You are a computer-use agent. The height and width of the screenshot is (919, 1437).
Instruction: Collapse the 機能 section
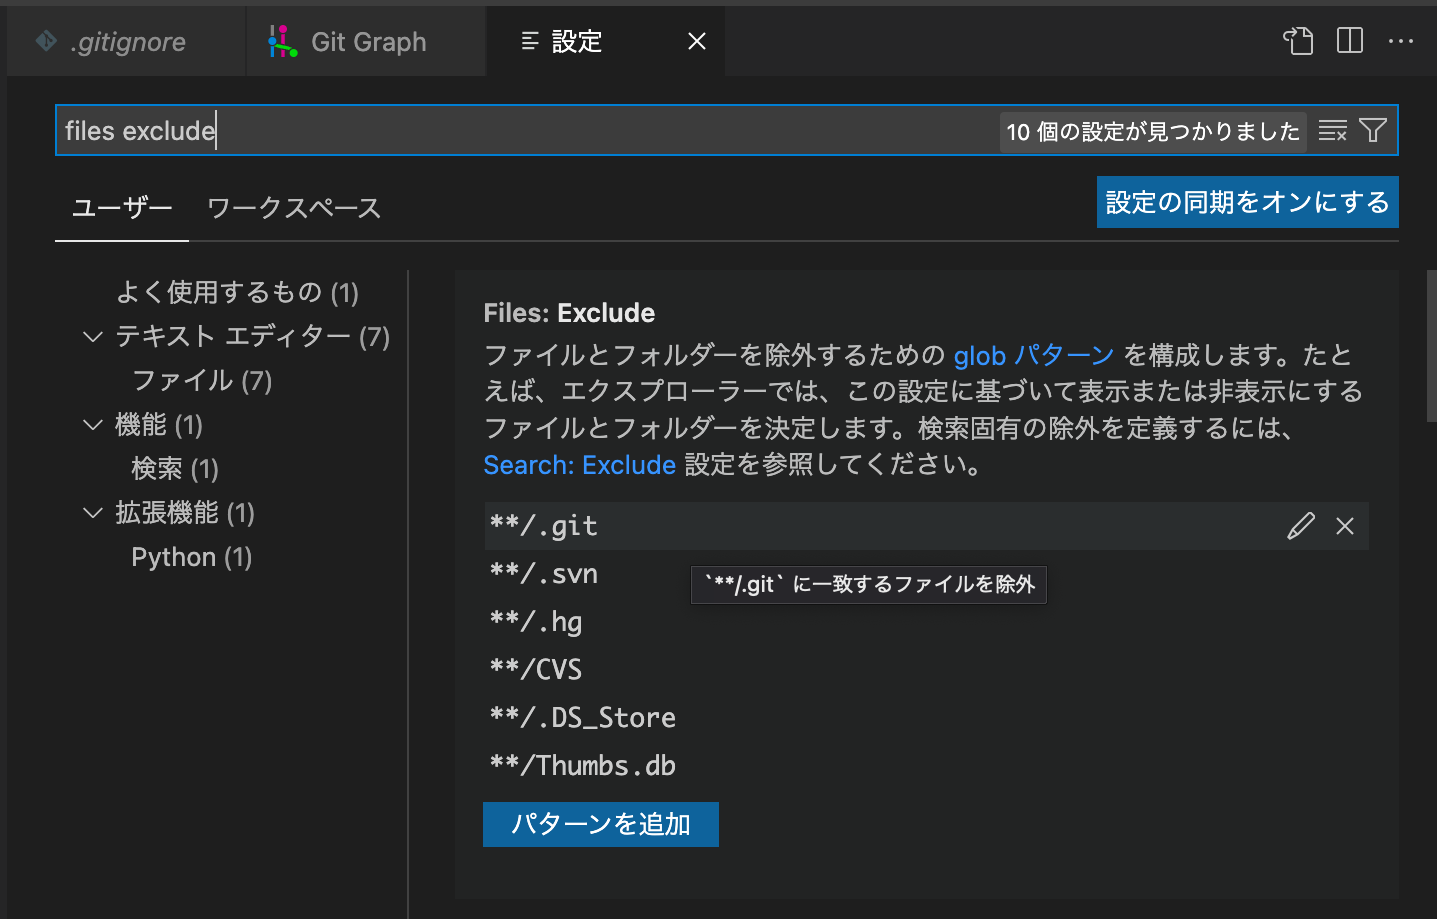coord(92,424)
